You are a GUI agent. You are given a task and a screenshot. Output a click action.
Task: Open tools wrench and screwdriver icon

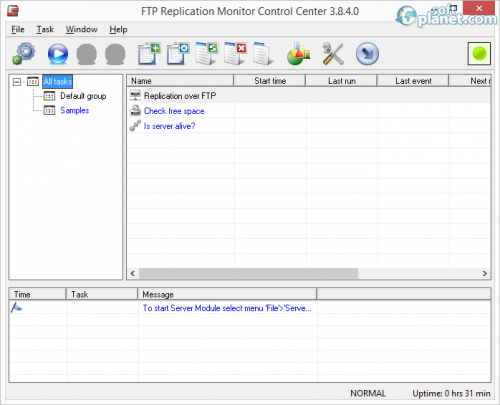pos(333,54)
